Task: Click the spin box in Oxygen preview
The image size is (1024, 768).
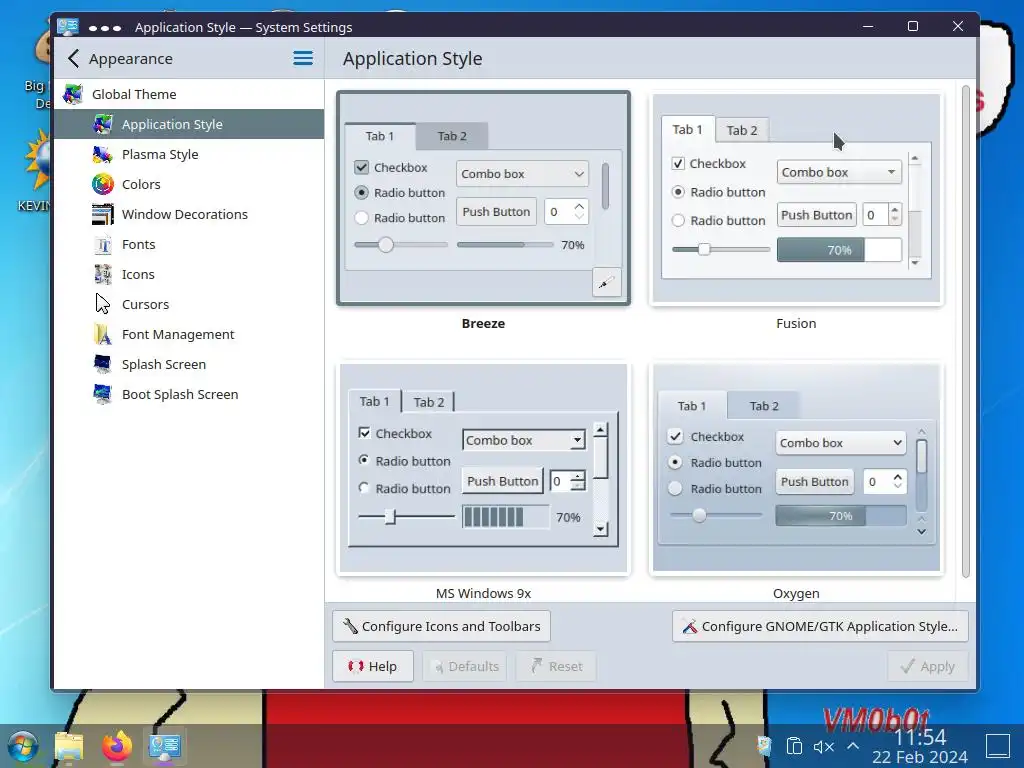Action: tap(885, 482)
